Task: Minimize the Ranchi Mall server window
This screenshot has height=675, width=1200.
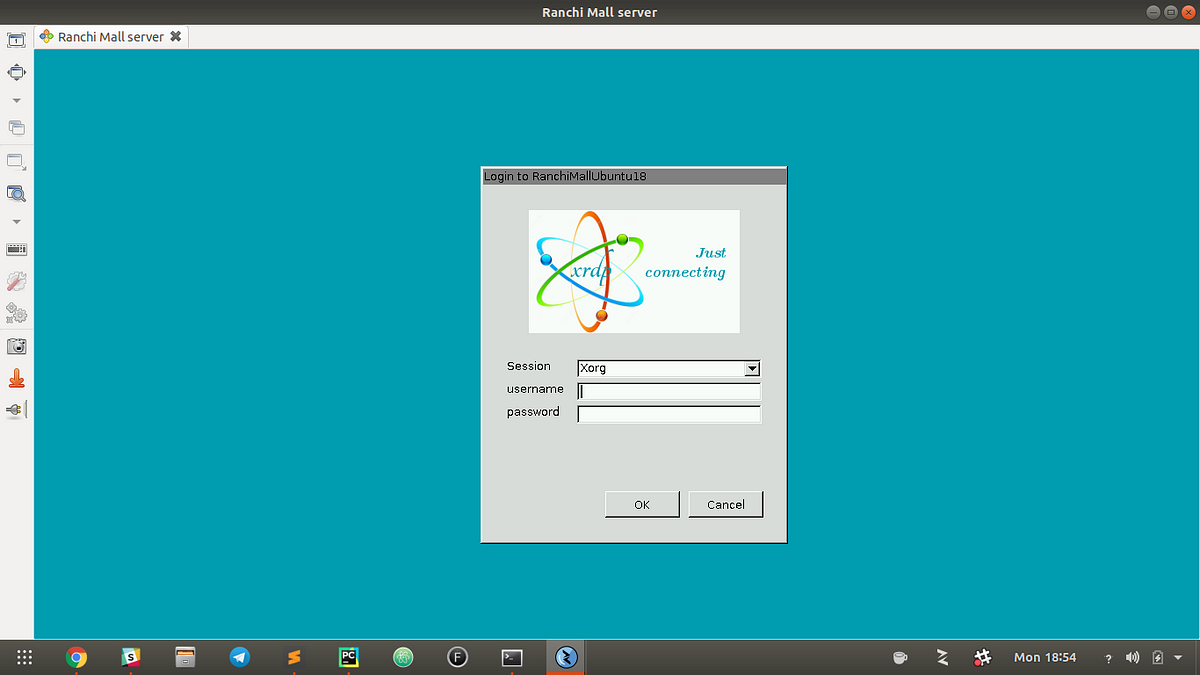Action: [1154, 11]
